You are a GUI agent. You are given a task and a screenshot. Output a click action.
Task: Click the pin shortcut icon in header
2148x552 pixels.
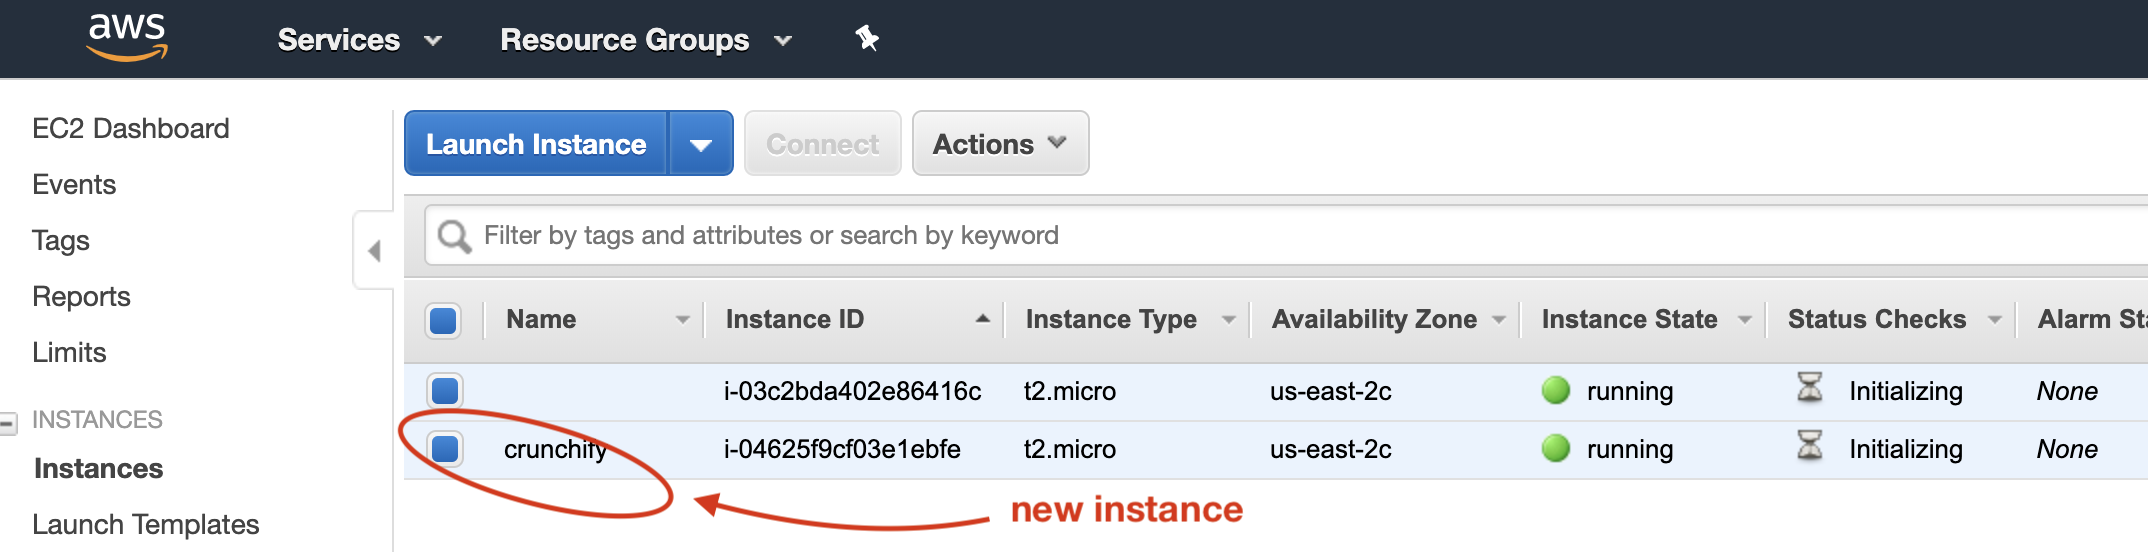click(x=866, y=39)
